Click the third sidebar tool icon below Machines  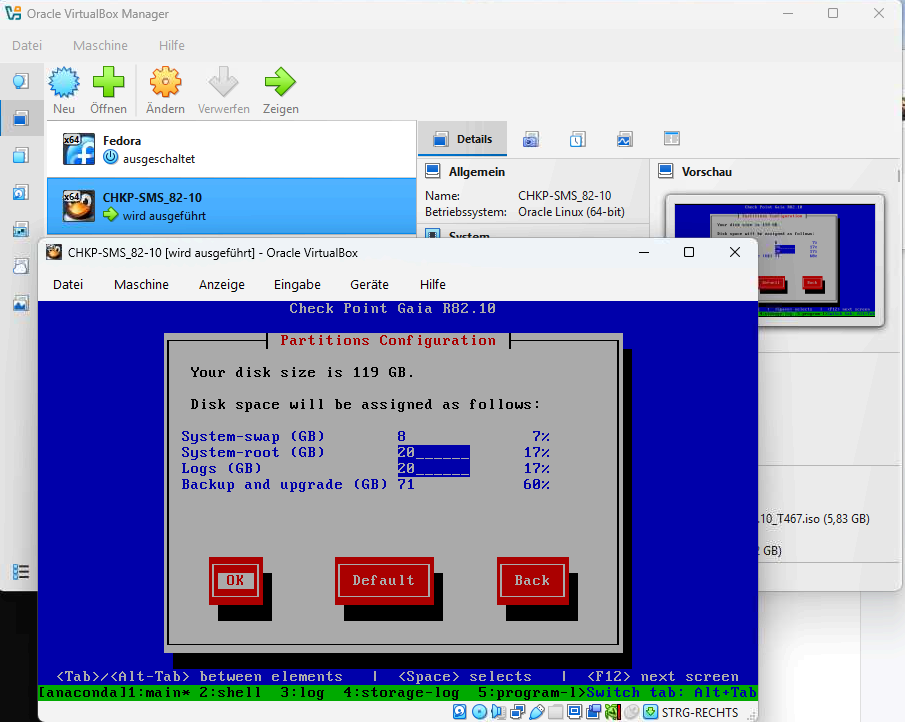(21, 155)
